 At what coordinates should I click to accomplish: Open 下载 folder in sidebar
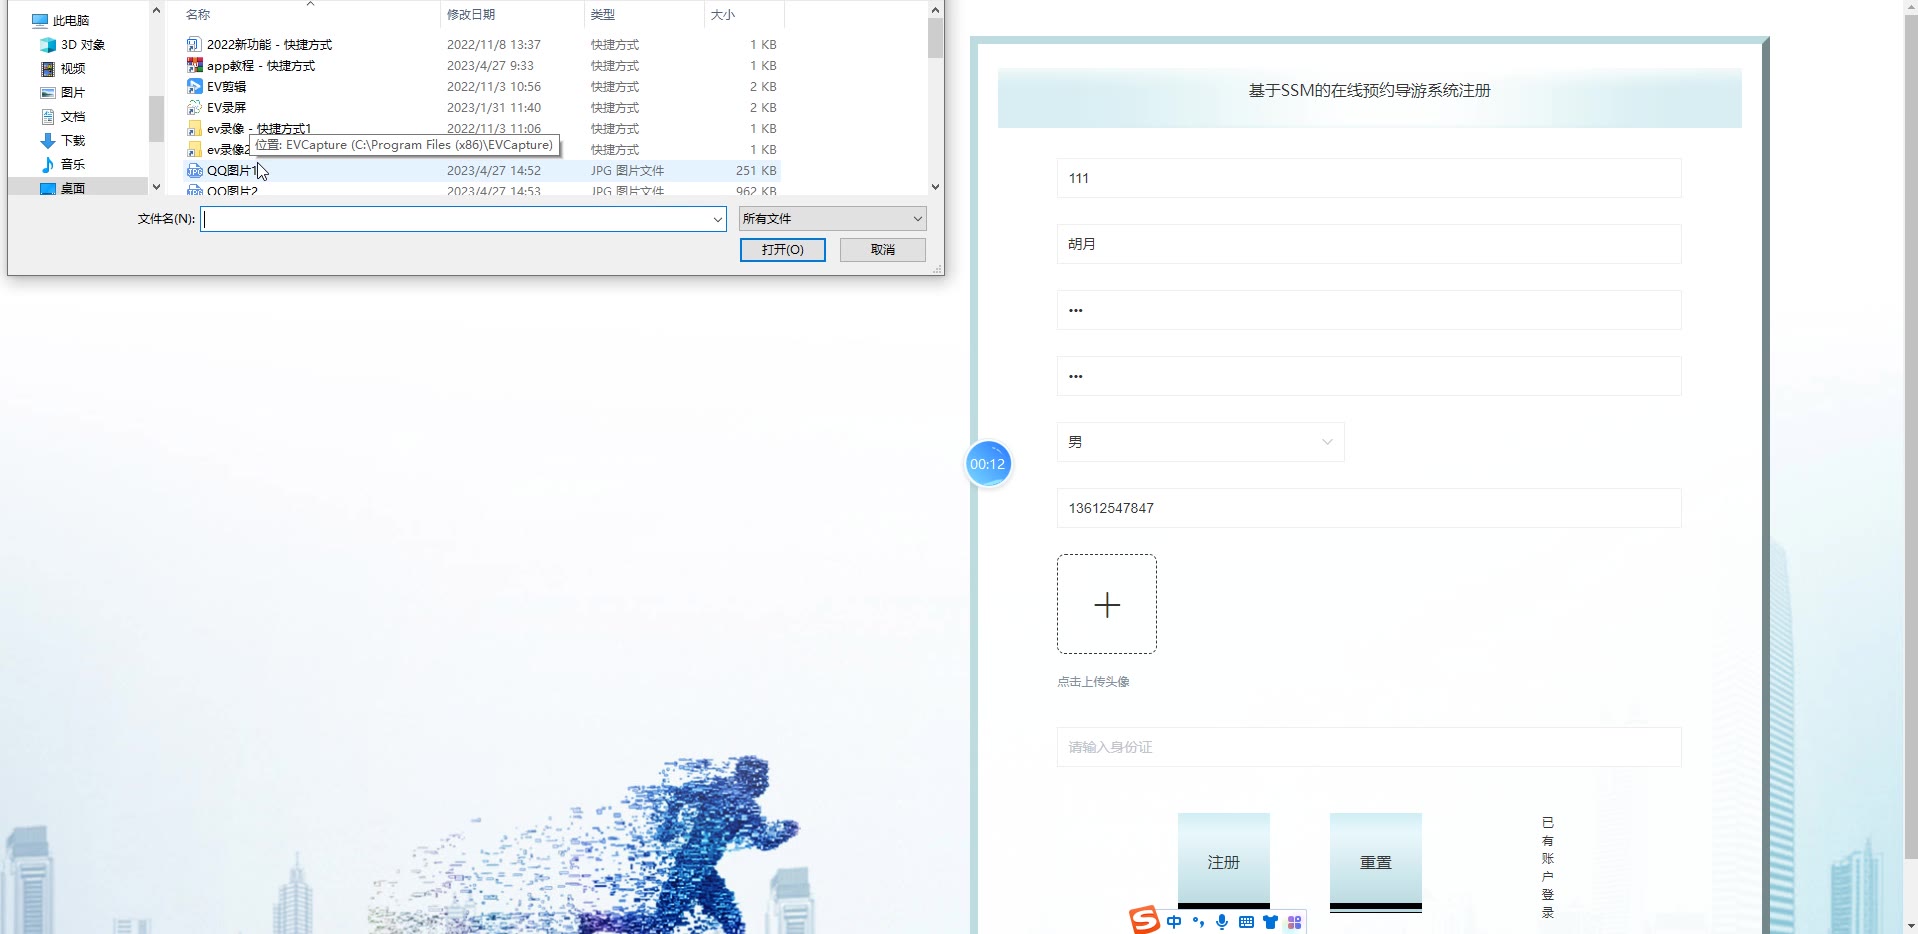click(x=63, y=140)
